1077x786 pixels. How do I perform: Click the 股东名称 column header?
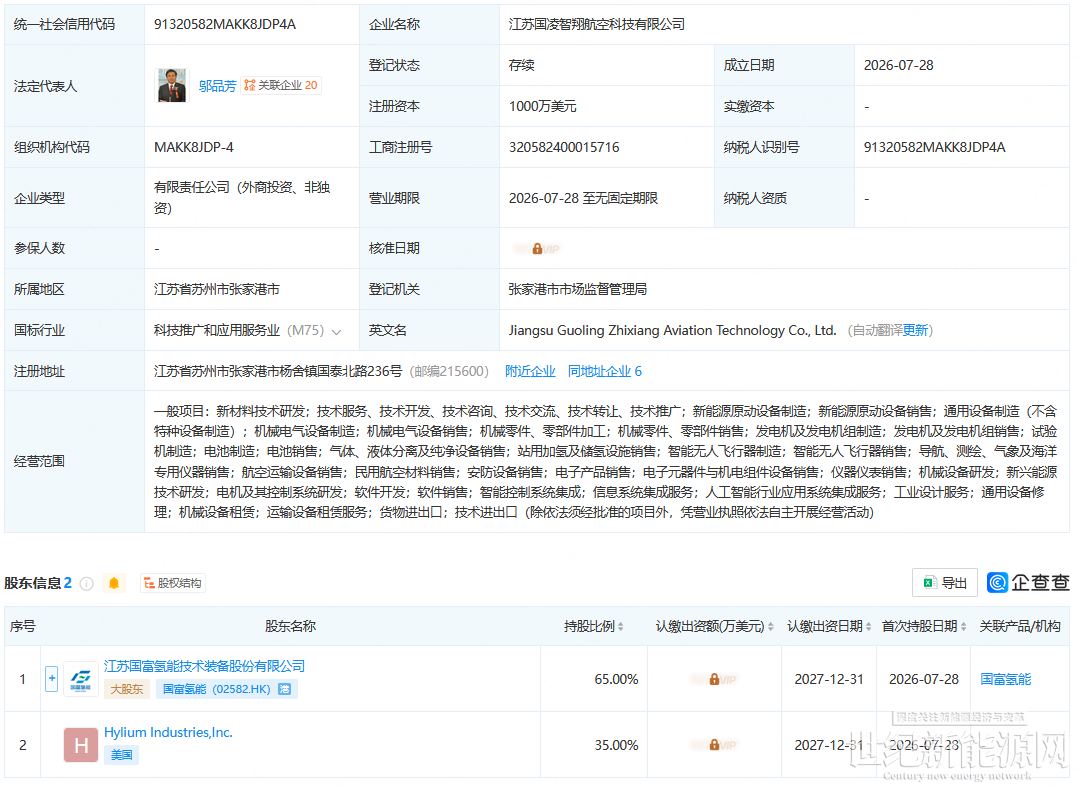(x=290, y=627)
